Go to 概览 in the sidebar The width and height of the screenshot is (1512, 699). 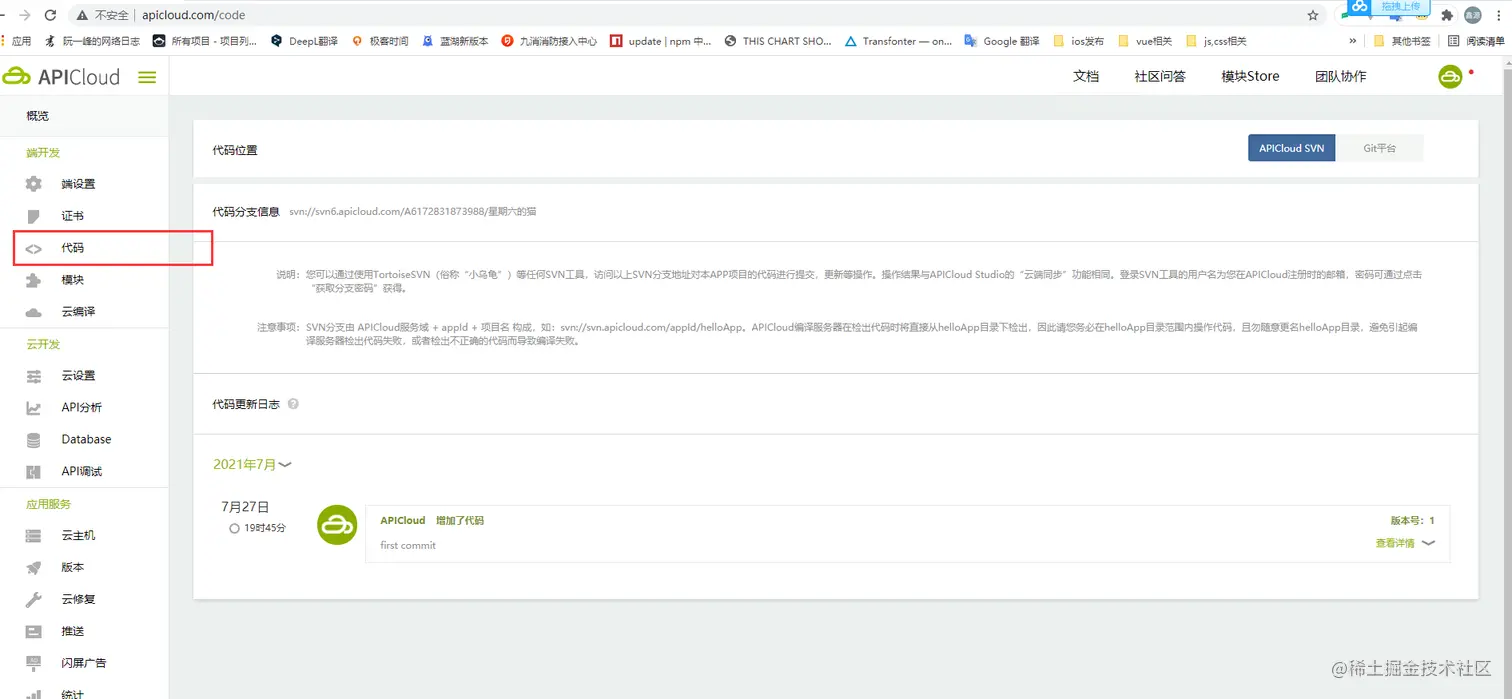pos(84,116)
